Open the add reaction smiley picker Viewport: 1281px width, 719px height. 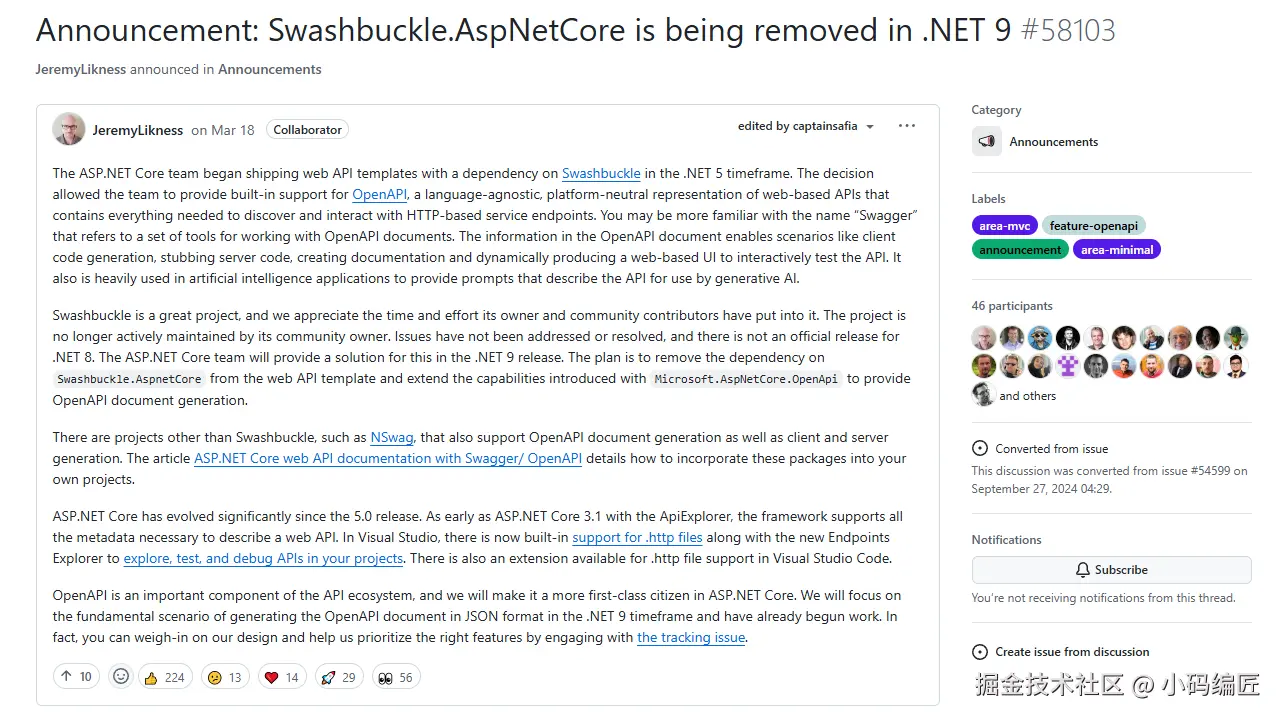pos(121,677)
